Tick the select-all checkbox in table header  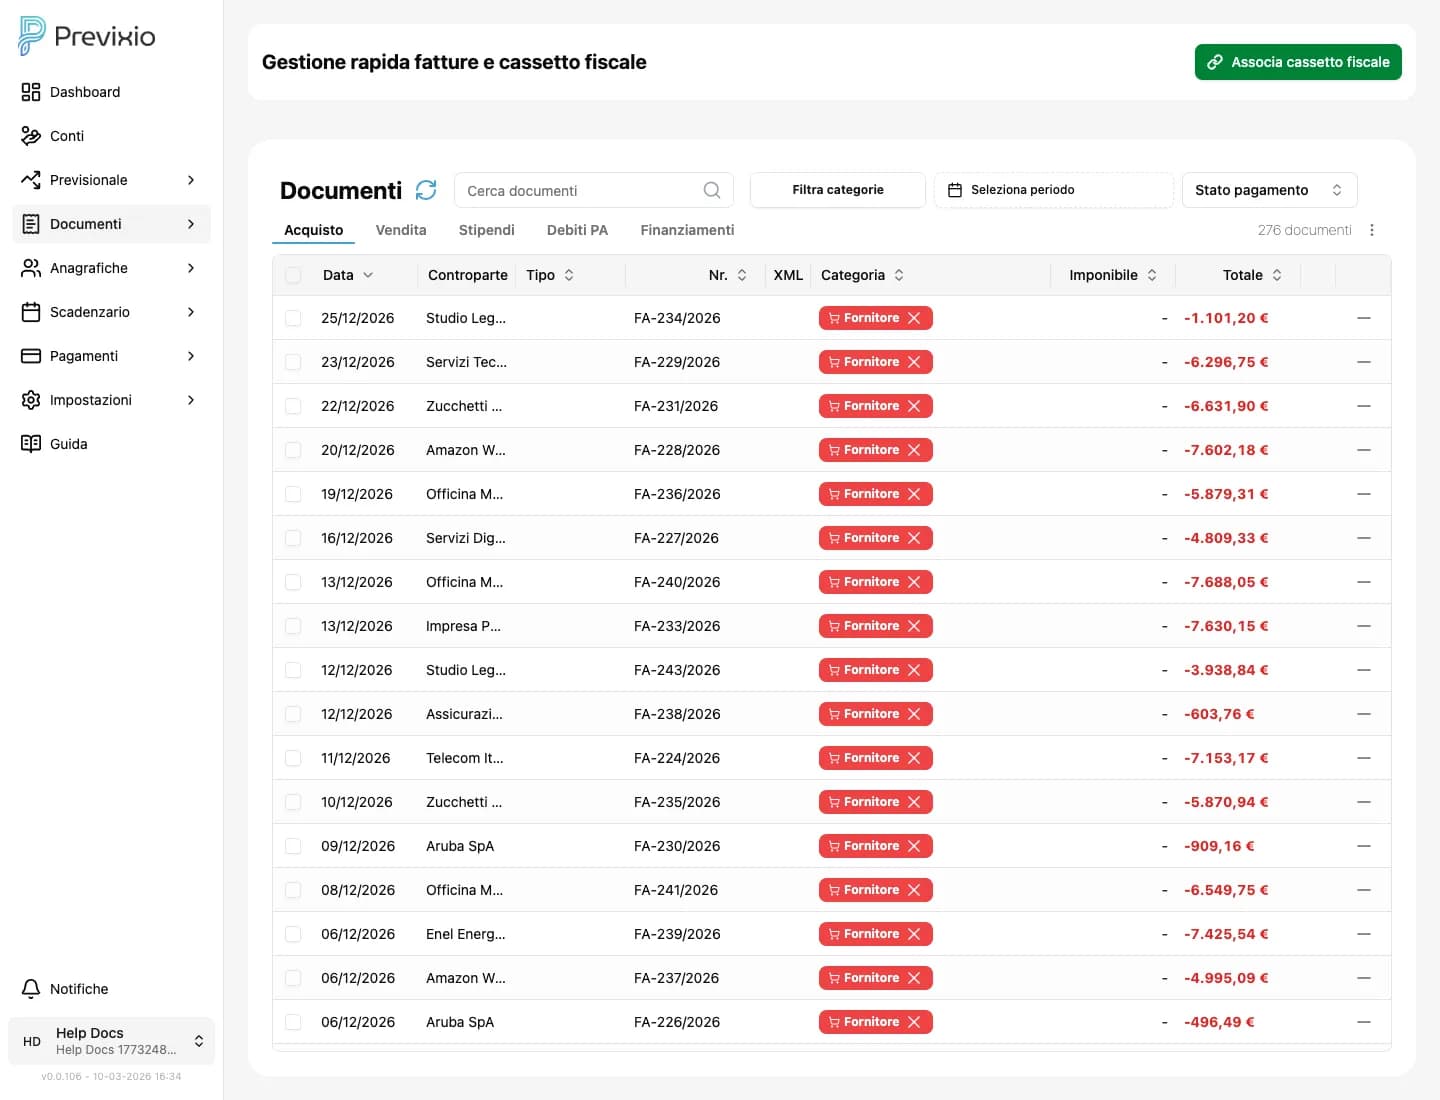[x=293, y=275]
